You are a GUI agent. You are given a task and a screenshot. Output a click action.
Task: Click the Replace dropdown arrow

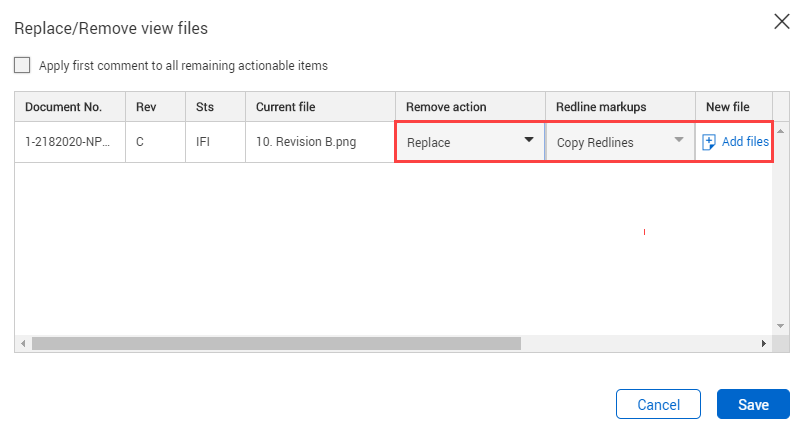coord(529,140)
